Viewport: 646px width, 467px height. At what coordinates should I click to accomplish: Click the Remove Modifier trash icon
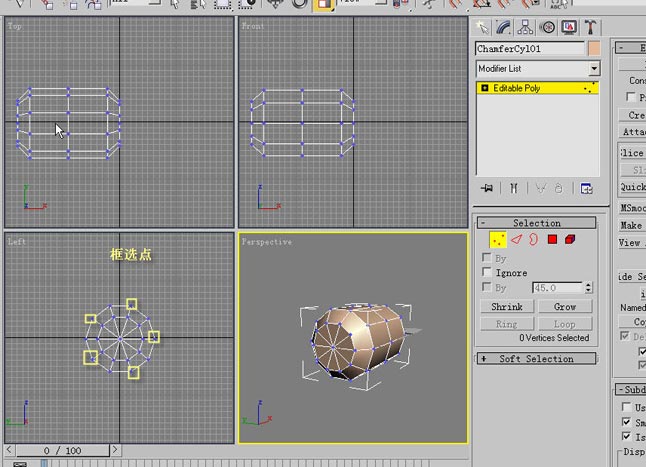point(559,189)
